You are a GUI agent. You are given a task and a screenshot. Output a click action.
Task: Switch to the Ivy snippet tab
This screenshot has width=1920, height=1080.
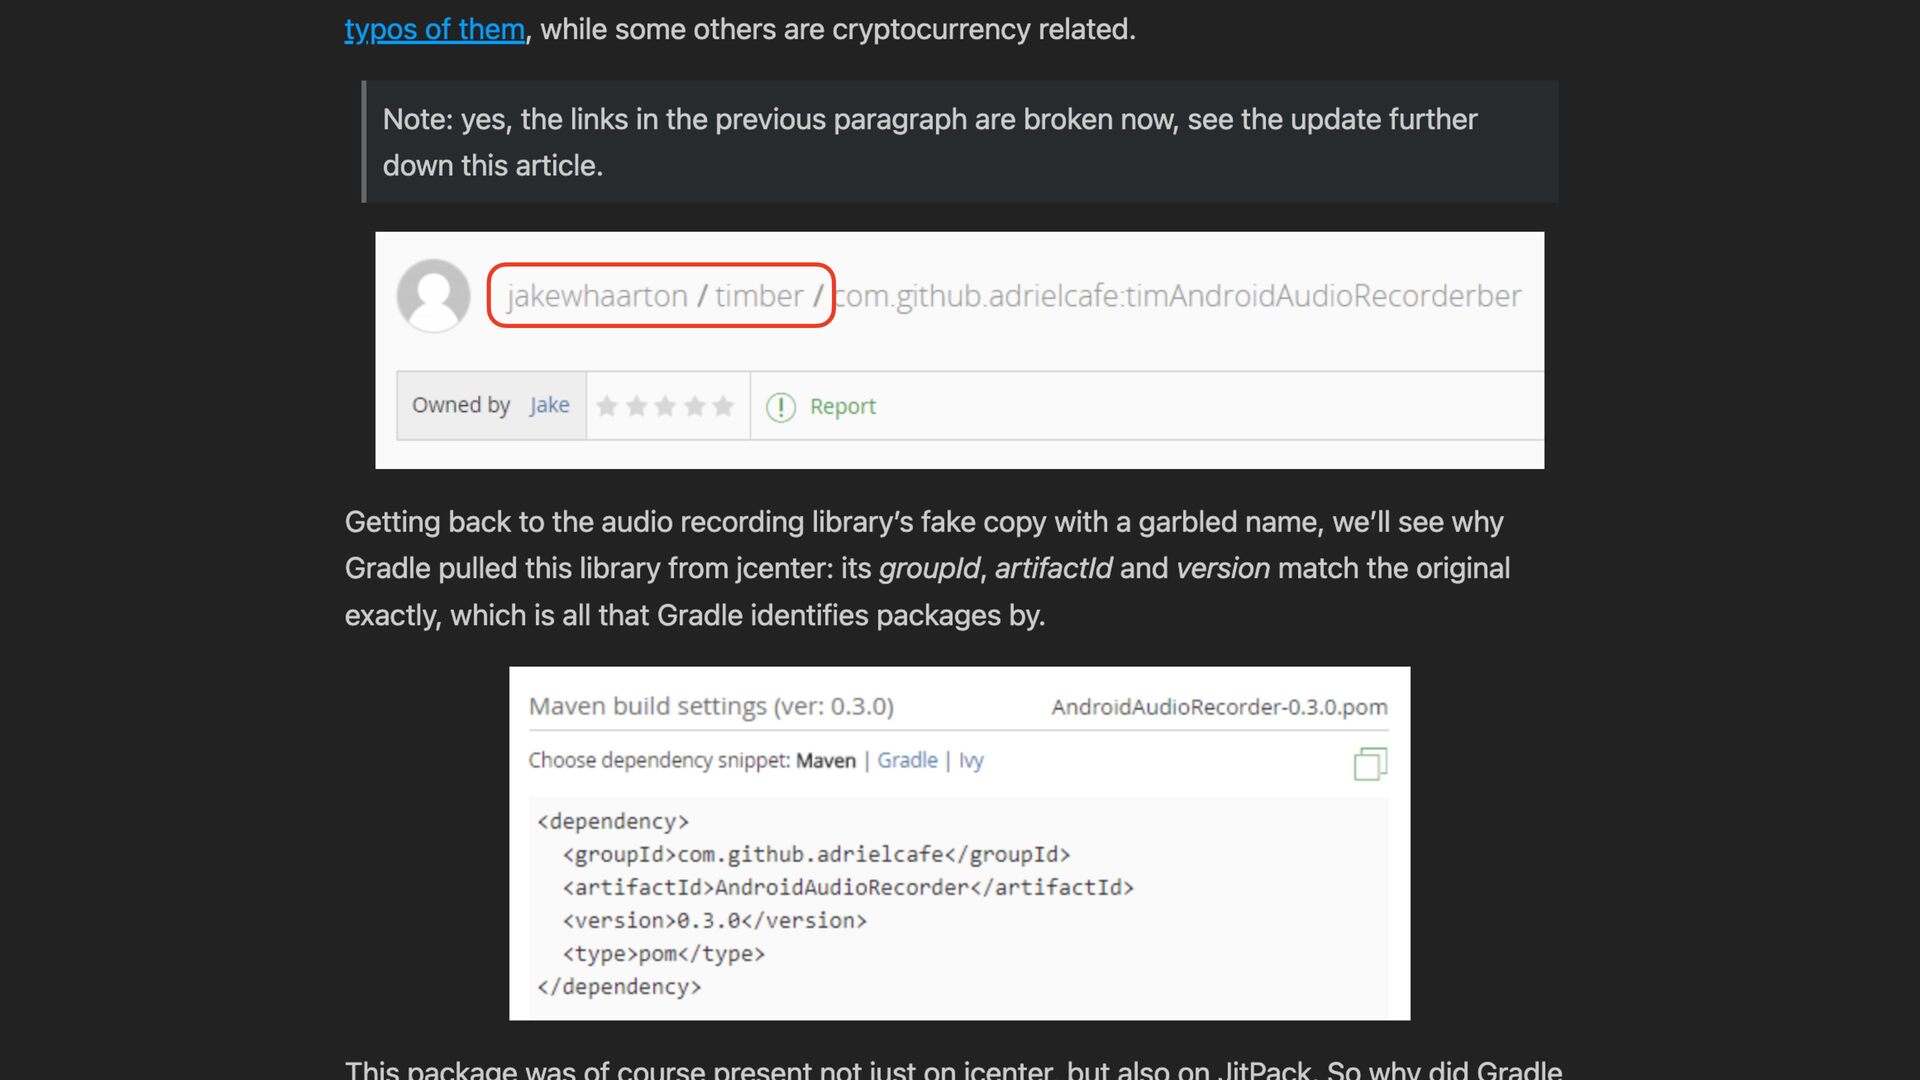[x=971, y=761]
